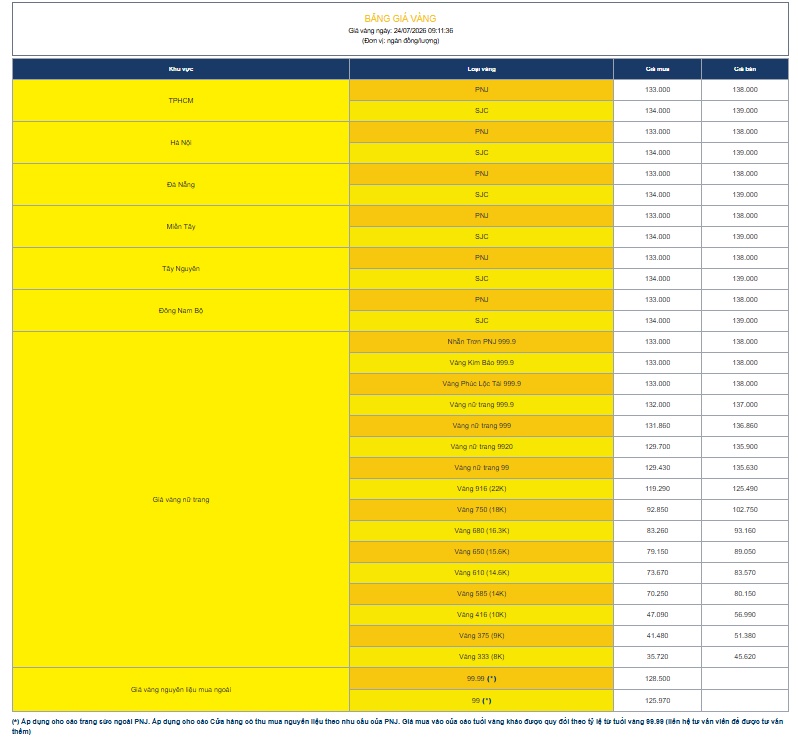Select the Loại vàng column header
The image size is (798, 739).
481,69
